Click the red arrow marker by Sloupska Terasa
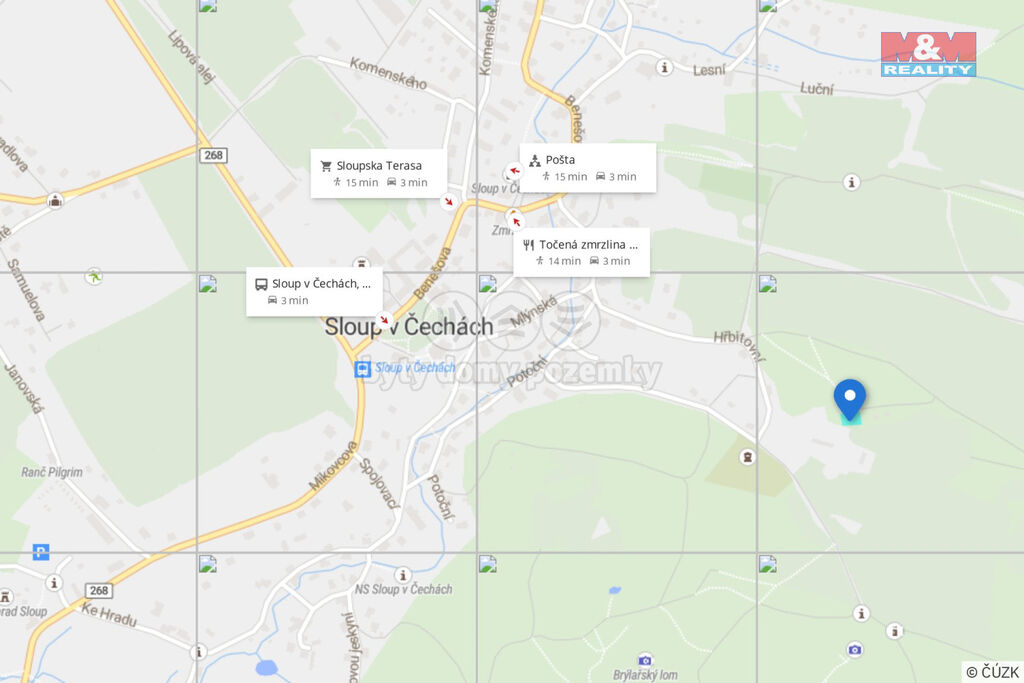The image size is (1024, 683). click(448, 201)
